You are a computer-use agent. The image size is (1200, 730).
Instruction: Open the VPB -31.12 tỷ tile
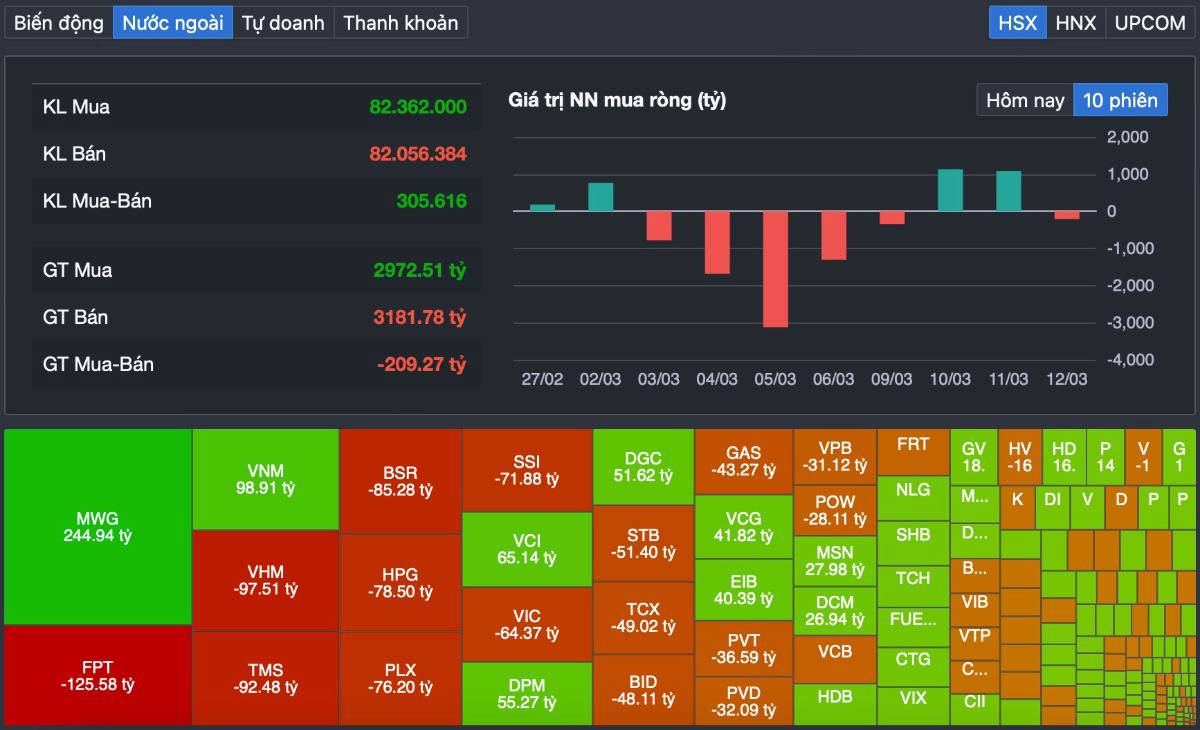click(835, 457)
